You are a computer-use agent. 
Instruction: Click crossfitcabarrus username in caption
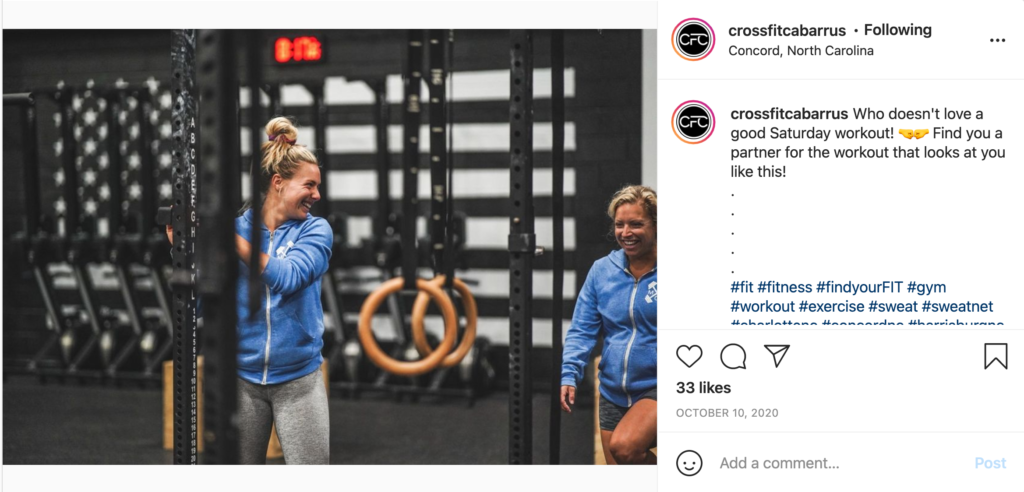(x=789, y=114)
